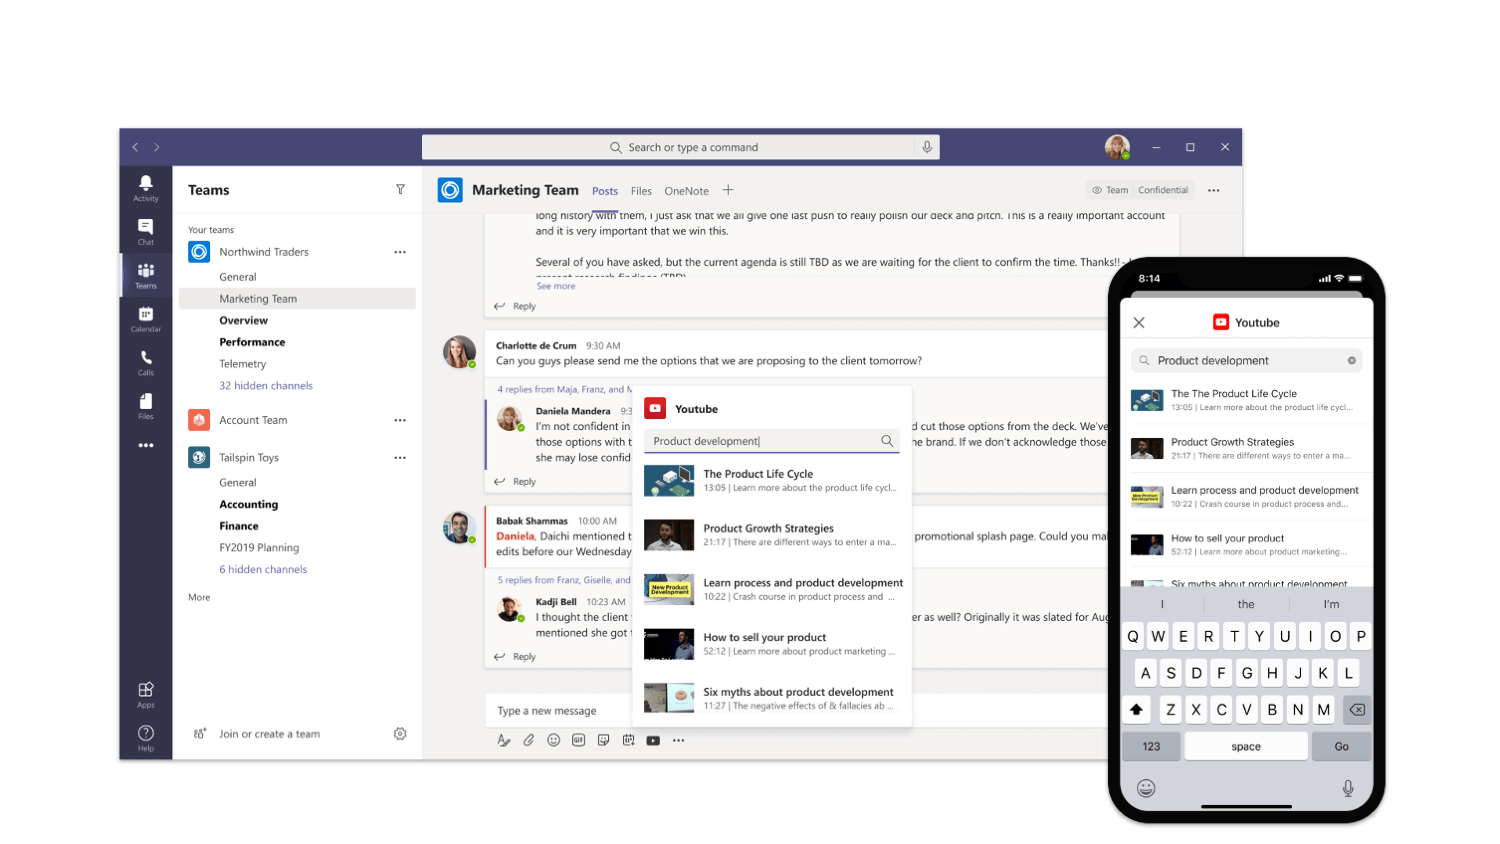Select the Accounting channel
This screenshot has height=844, width=1500.
pos(249,505)
